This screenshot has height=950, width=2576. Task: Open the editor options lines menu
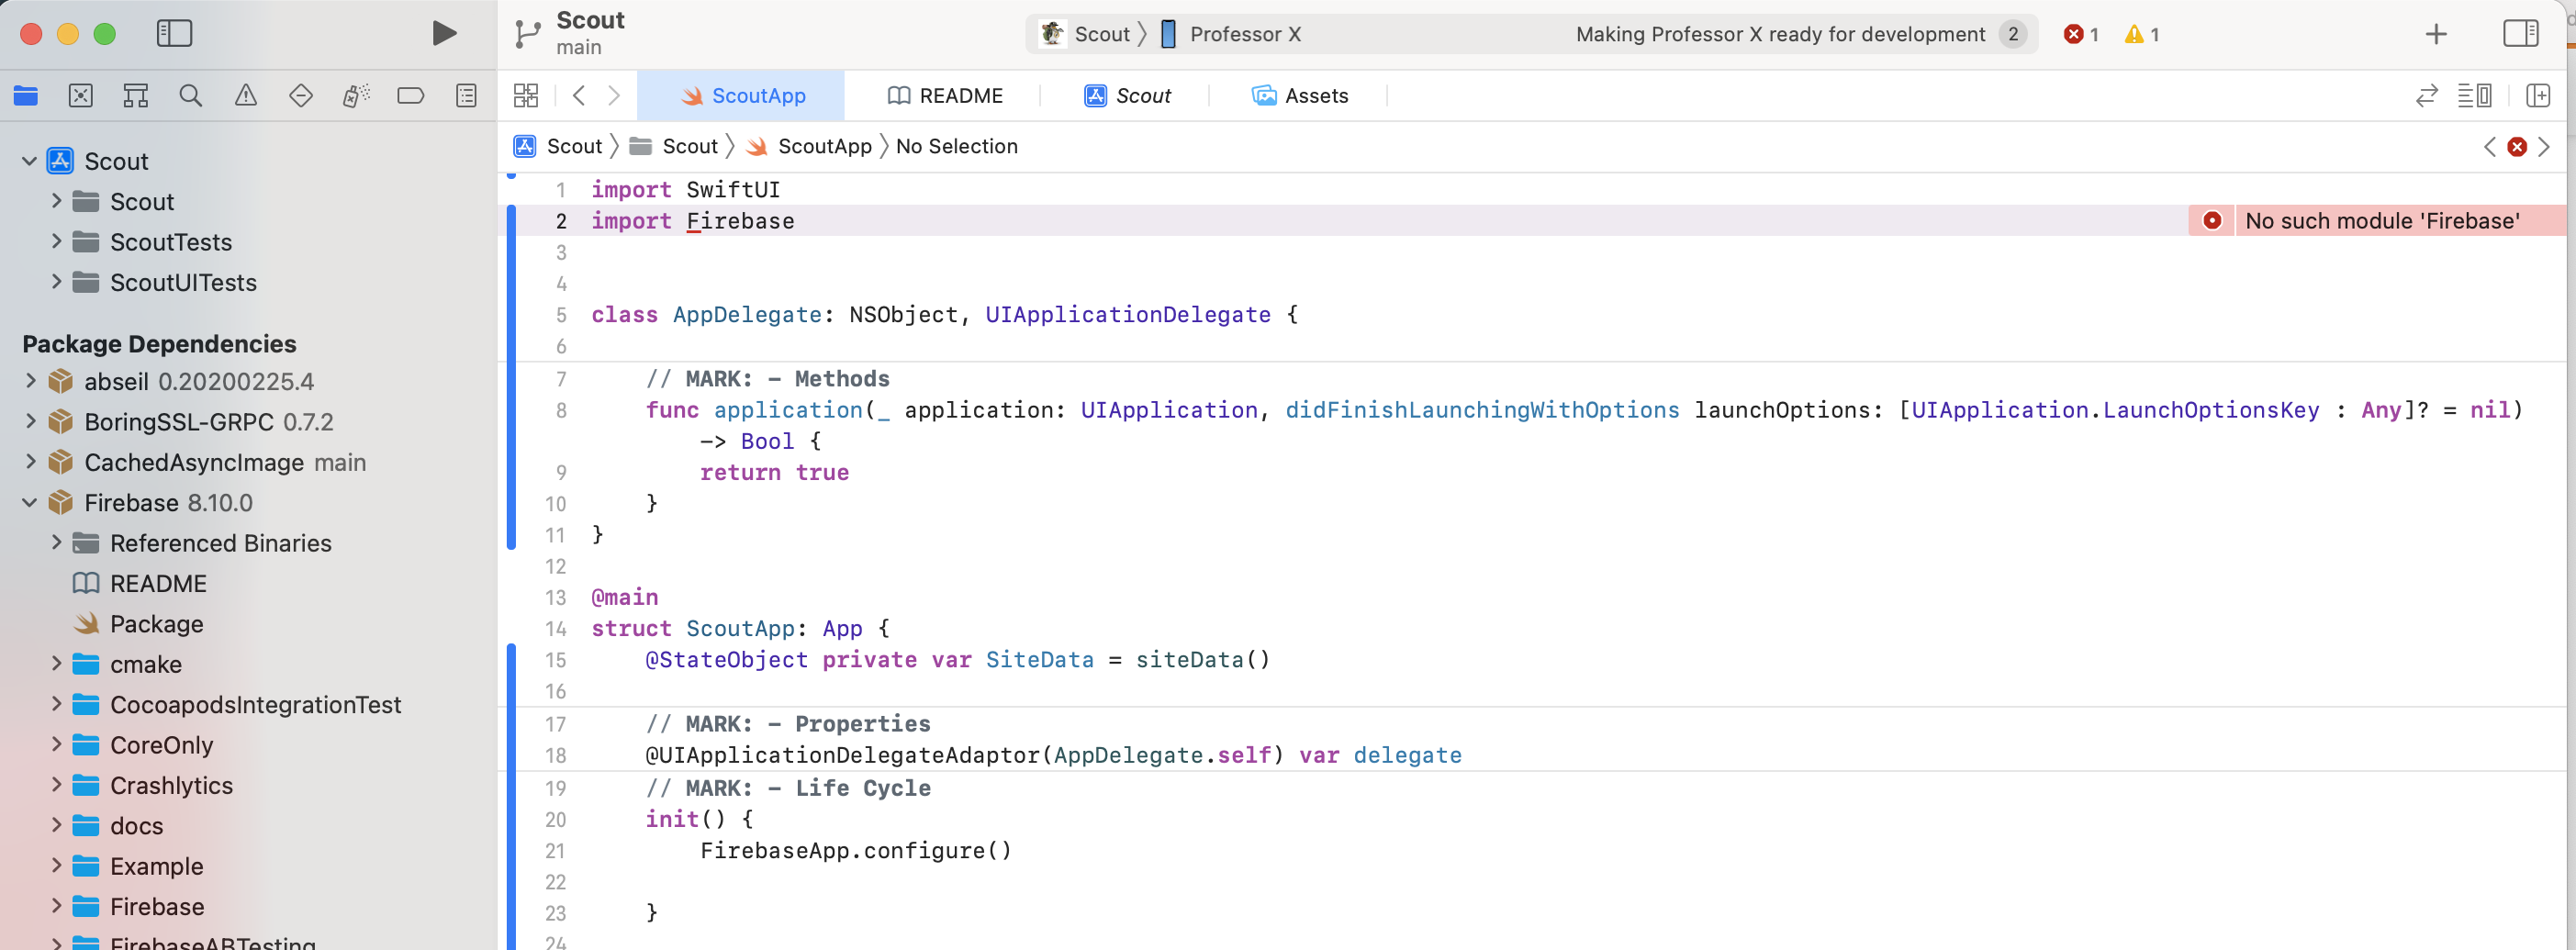tap(2475, 96)
